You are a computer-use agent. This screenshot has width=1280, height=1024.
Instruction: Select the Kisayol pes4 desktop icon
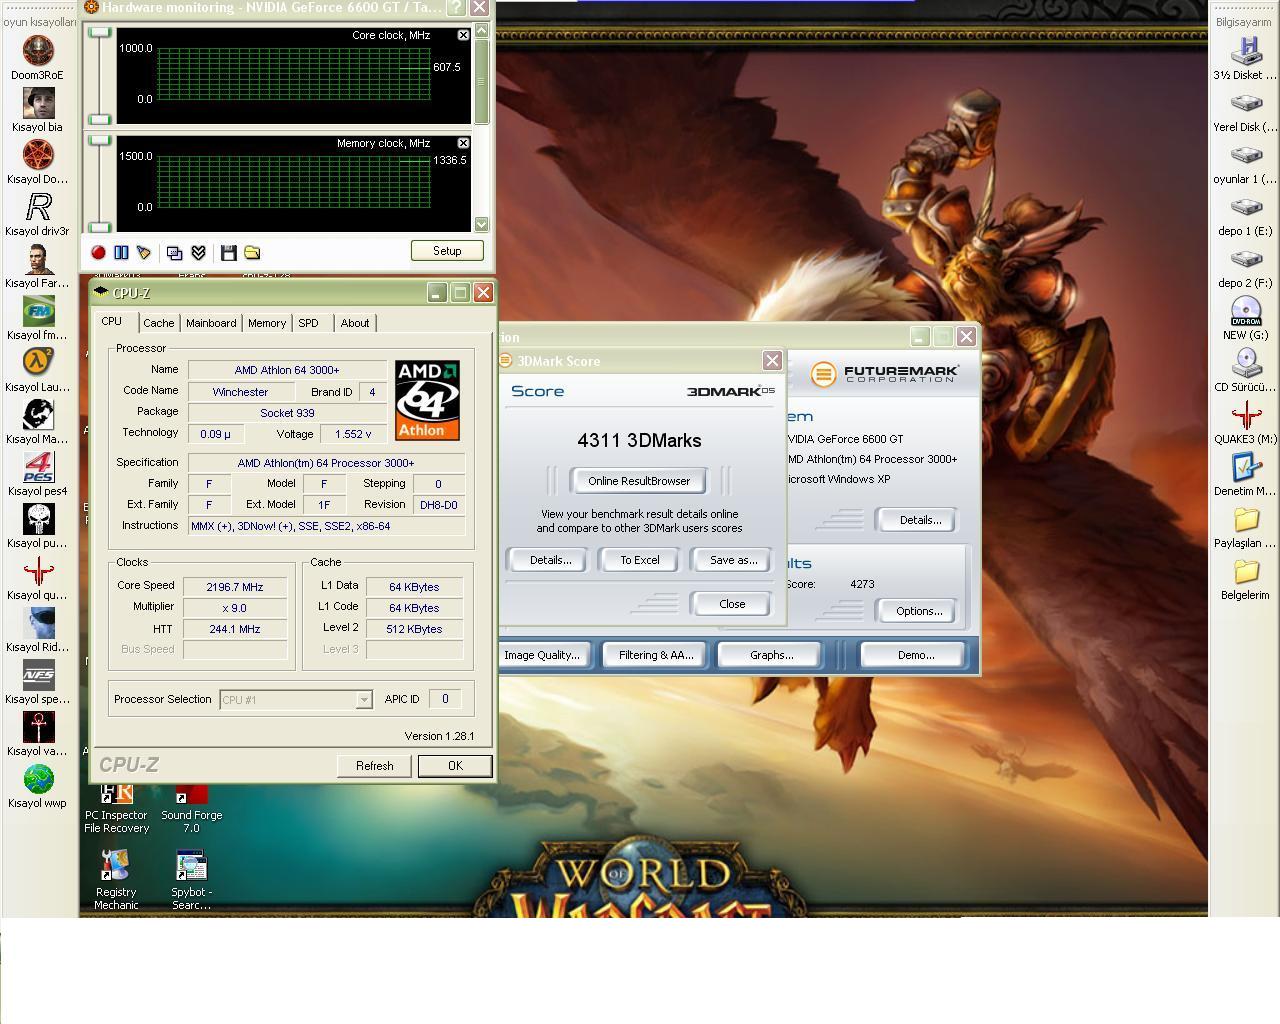click(38, 474)
